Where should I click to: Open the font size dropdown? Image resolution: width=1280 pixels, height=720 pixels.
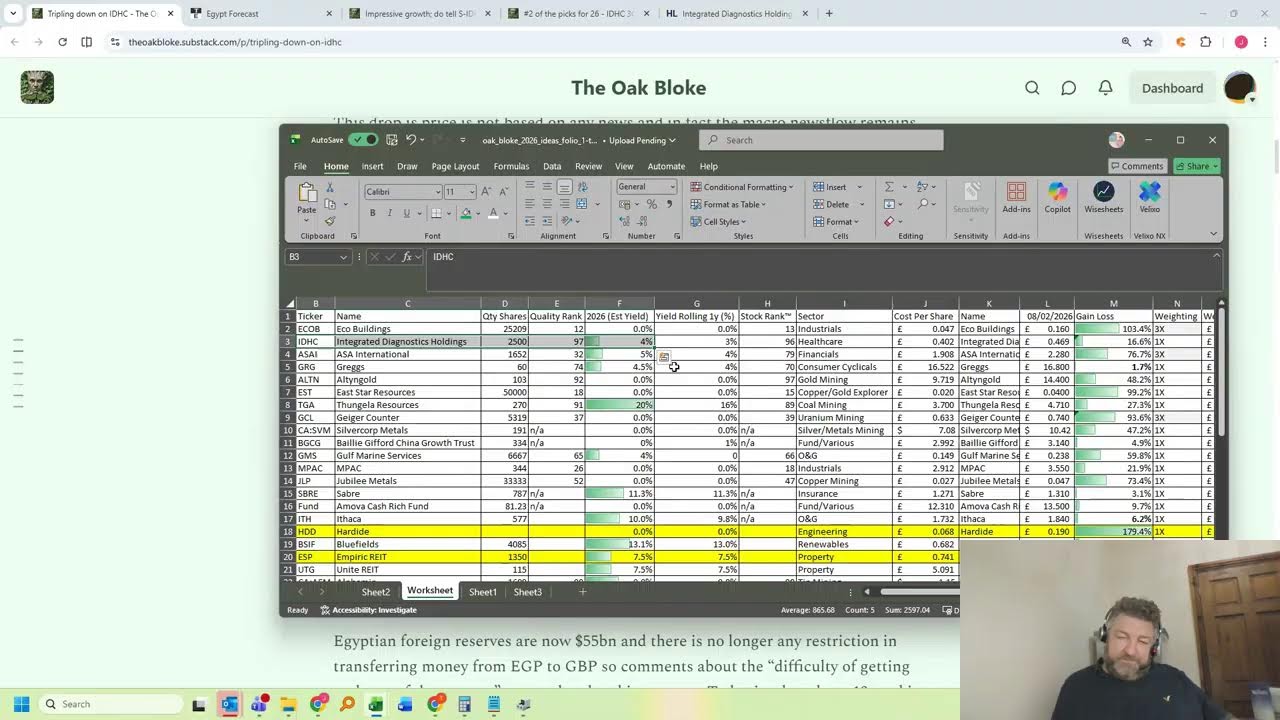pyautogui.click(x=471, y=192)
